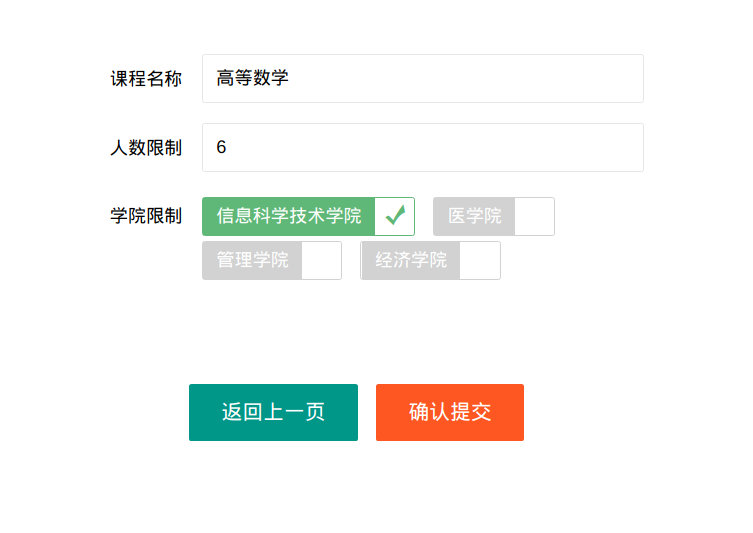Check the 管理学院 option
The height and width of the screenshot is (533, 753).
point(272,261)
